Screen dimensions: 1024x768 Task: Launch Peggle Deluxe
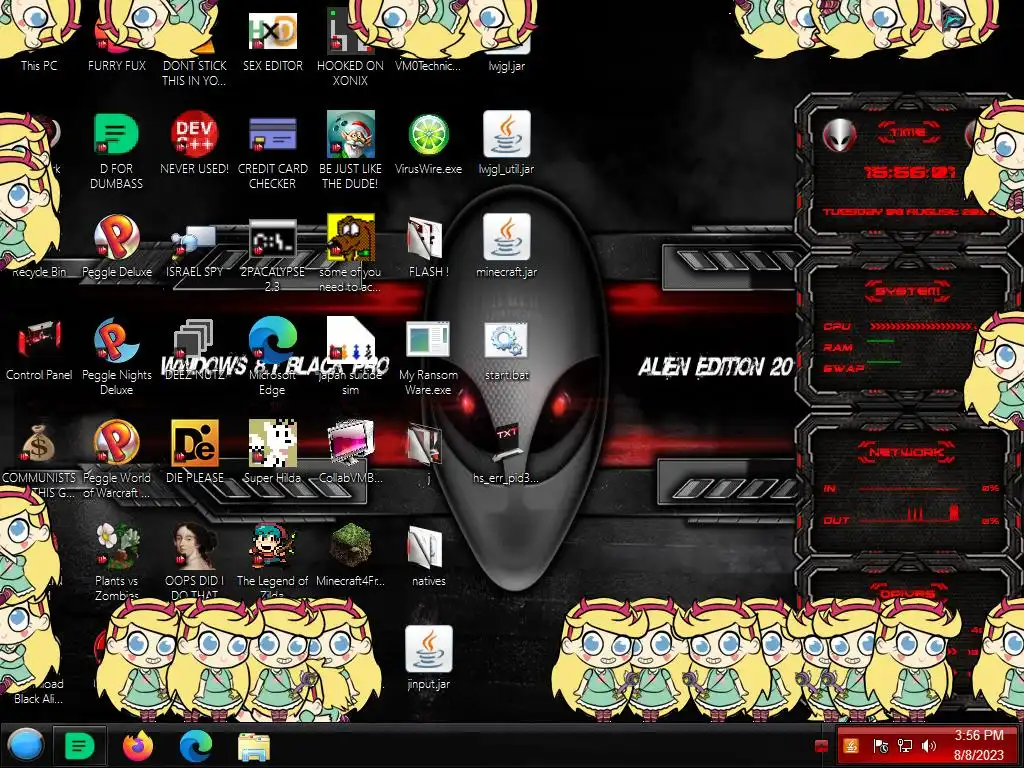coord(116,236)
